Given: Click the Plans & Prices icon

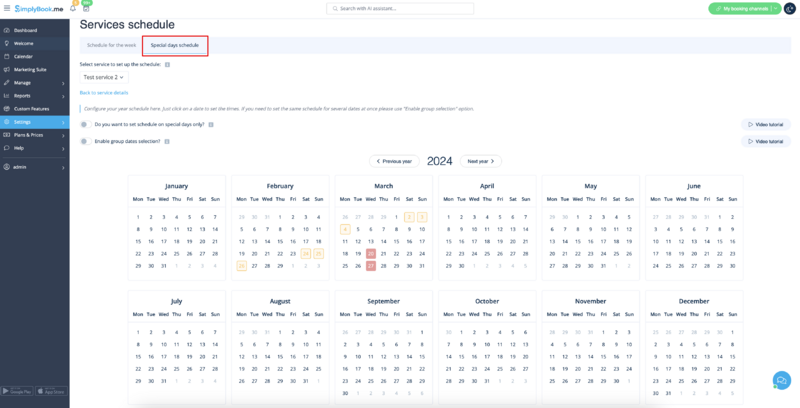Looking at the screenshot, I should coord(7,135).
